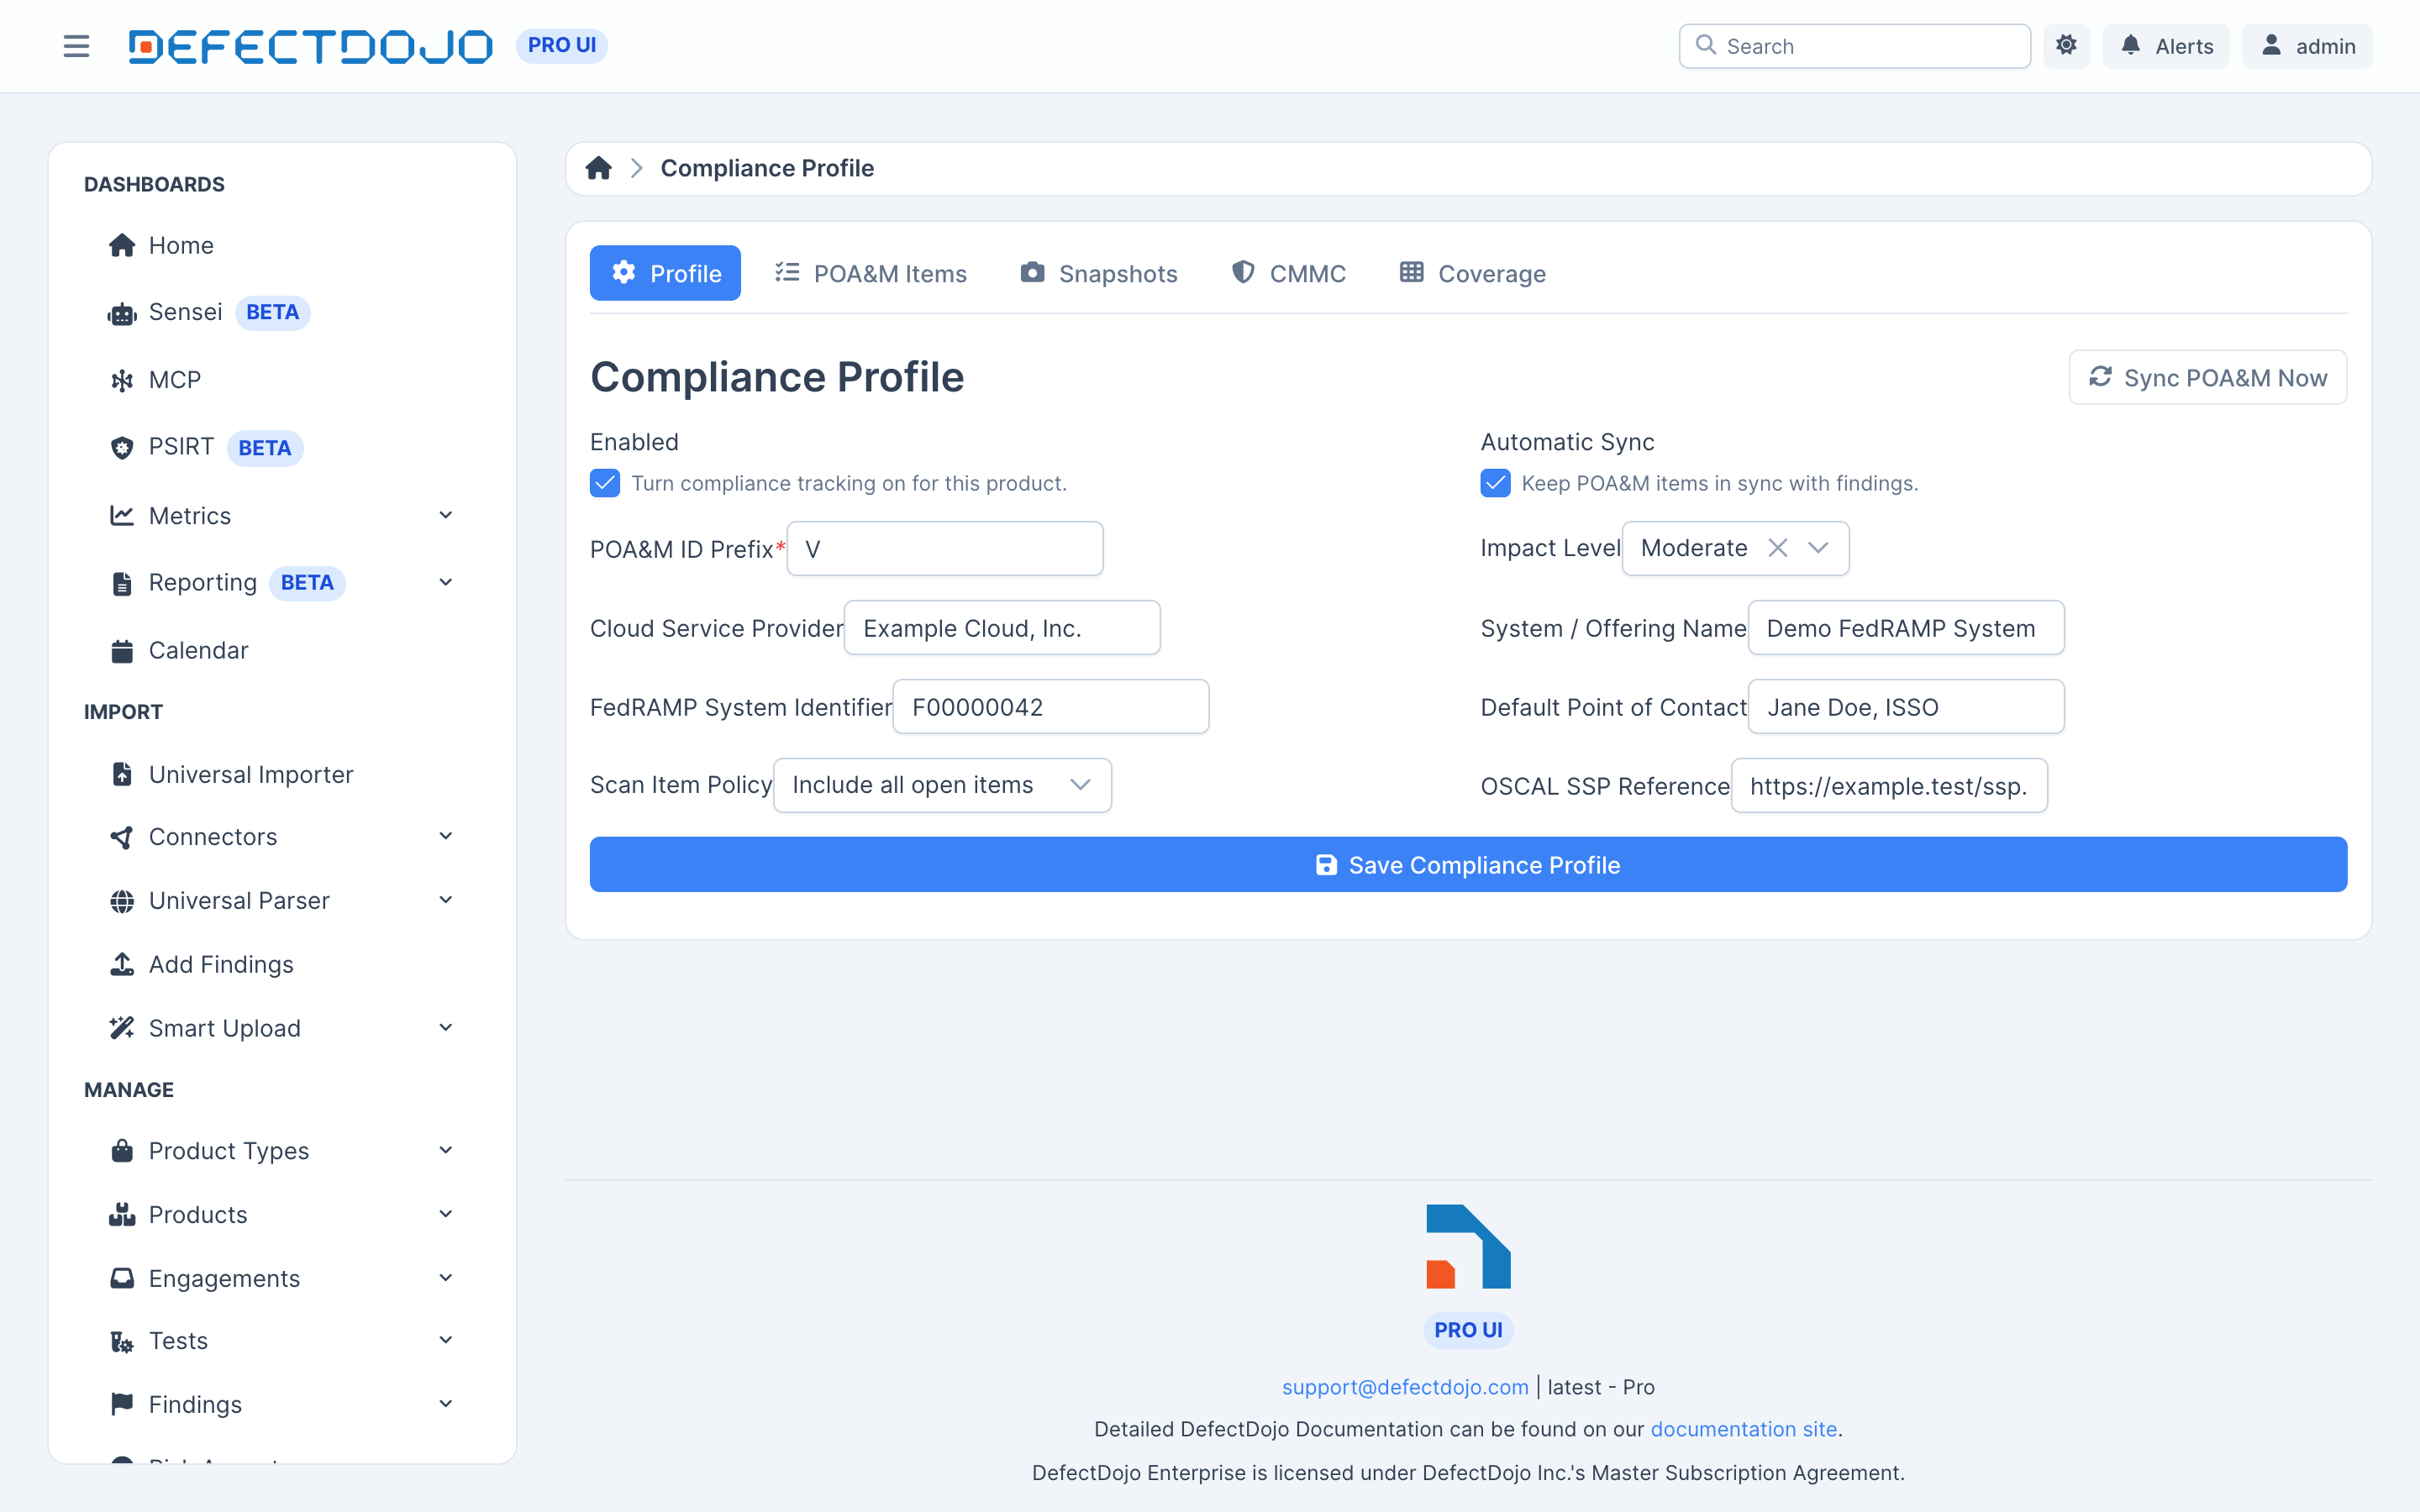Toggle the theme settings gear icon
The width and height of the screenshot is (2420, 1512).
pos(2066,46)
